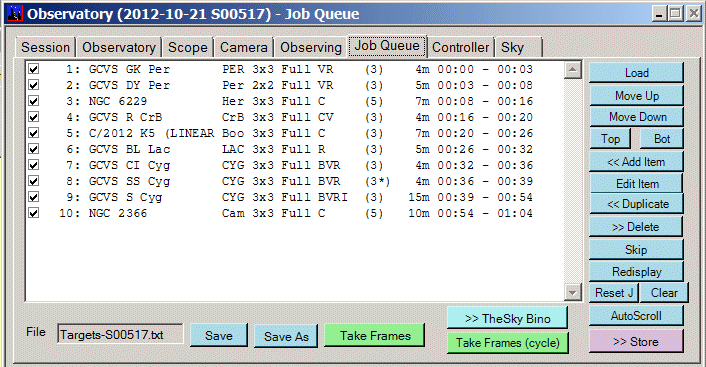Click the << Add Item button

pyautogui.click(x=636, y=162)
